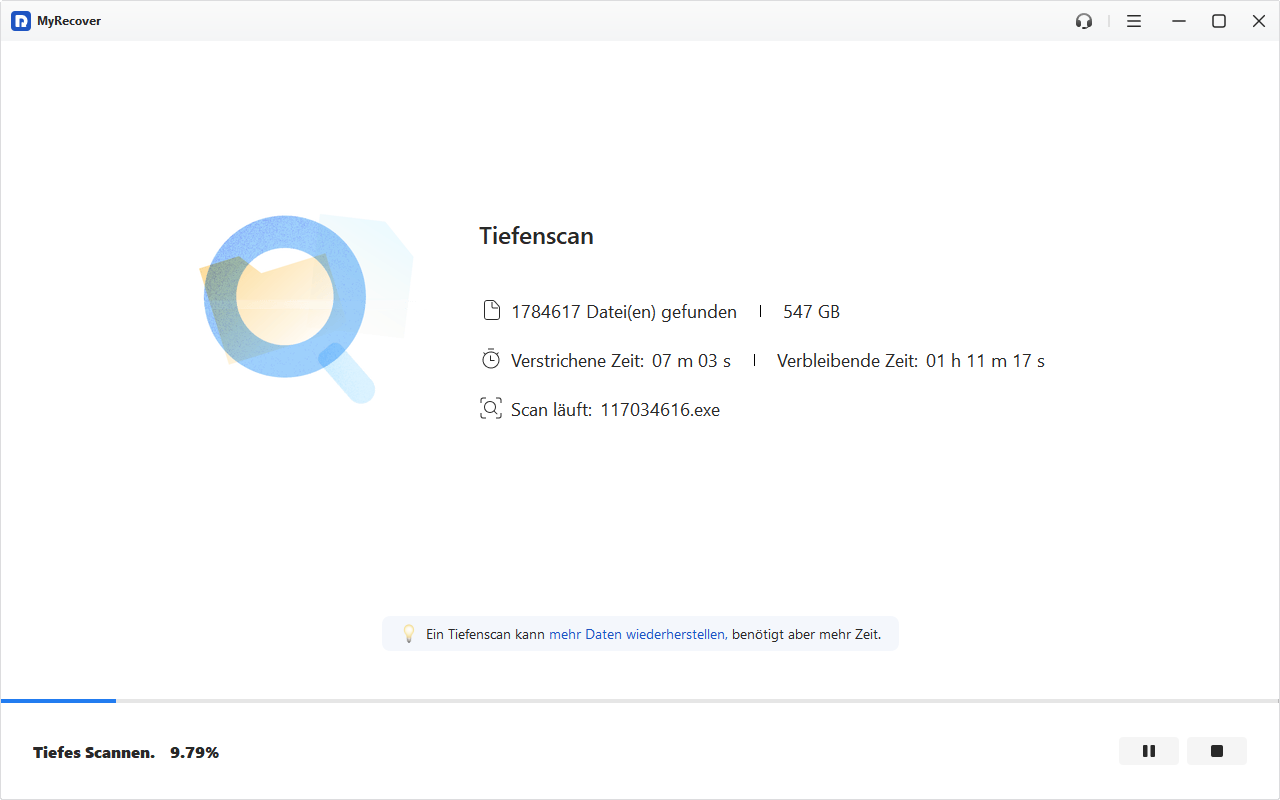This screenshot has width=1280, height=800.
Task: Click the file icon beside found files
Action: [491, 311]
